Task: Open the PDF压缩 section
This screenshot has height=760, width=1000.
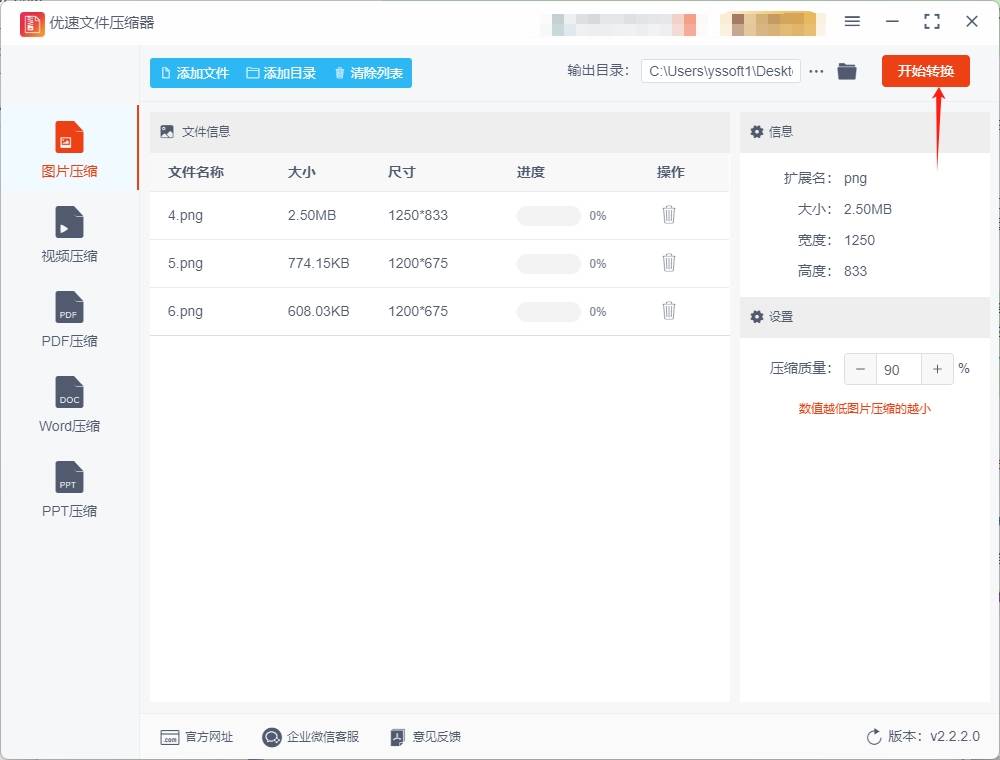Action: click(x=69, y=319)
